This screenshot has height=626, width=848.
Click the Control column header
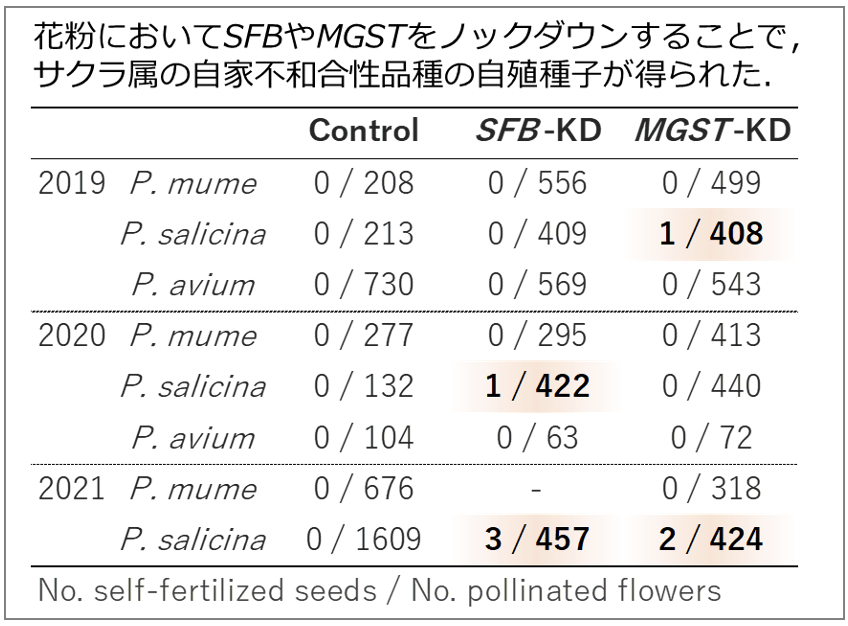(x=363, y=130)
